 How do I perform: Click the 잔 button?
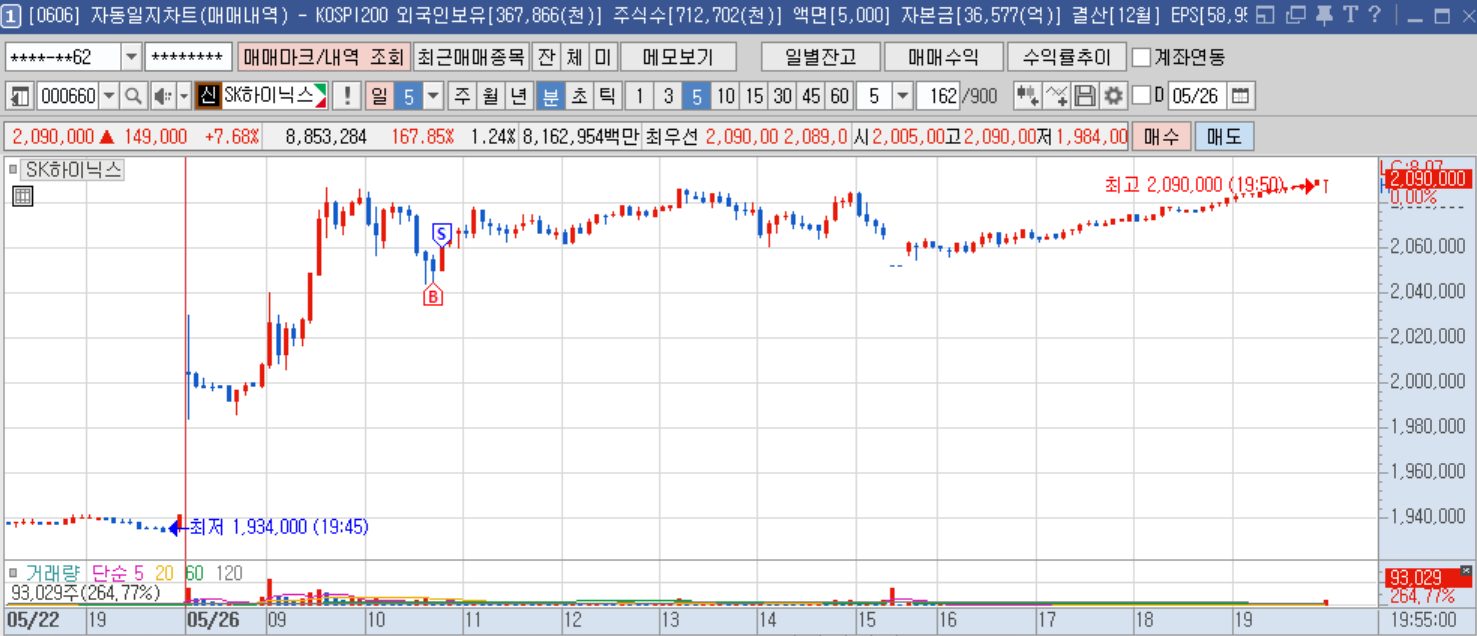545,57
